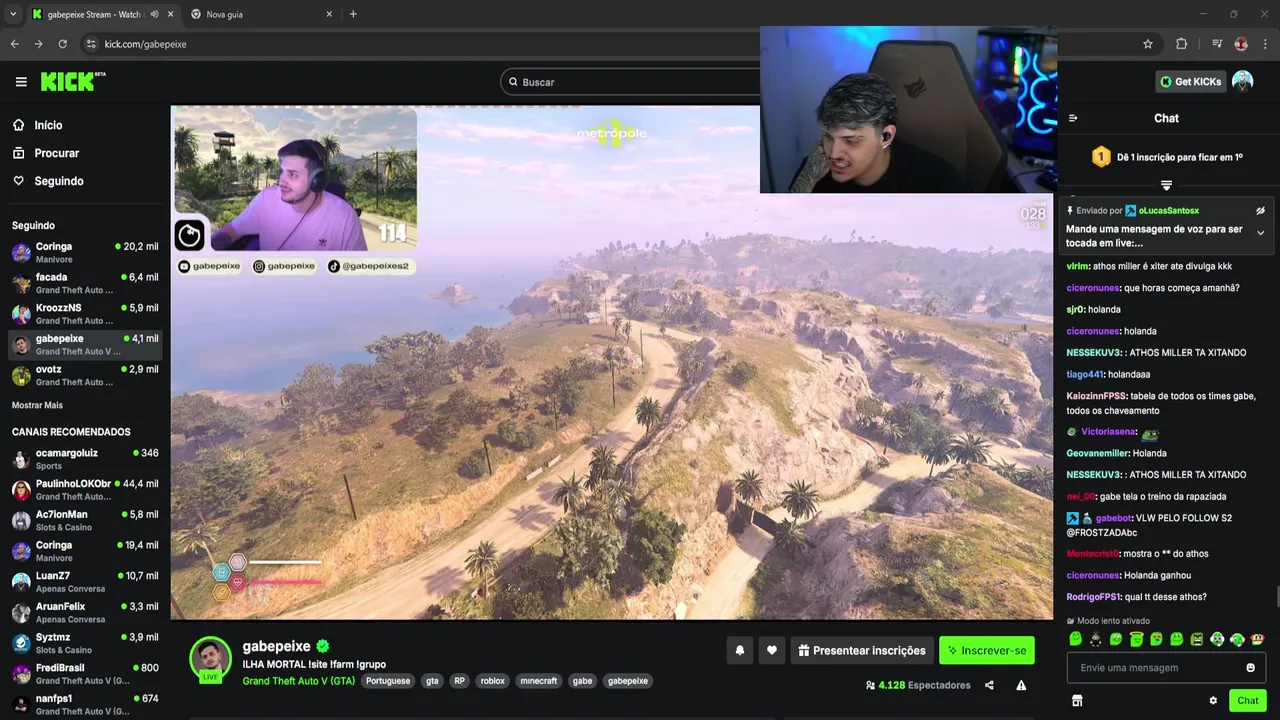Screen dimensions: 1280x720
Task: Click the streamer's gabepeixe avatar with LIVE badge
Action: tap(211, 659)
